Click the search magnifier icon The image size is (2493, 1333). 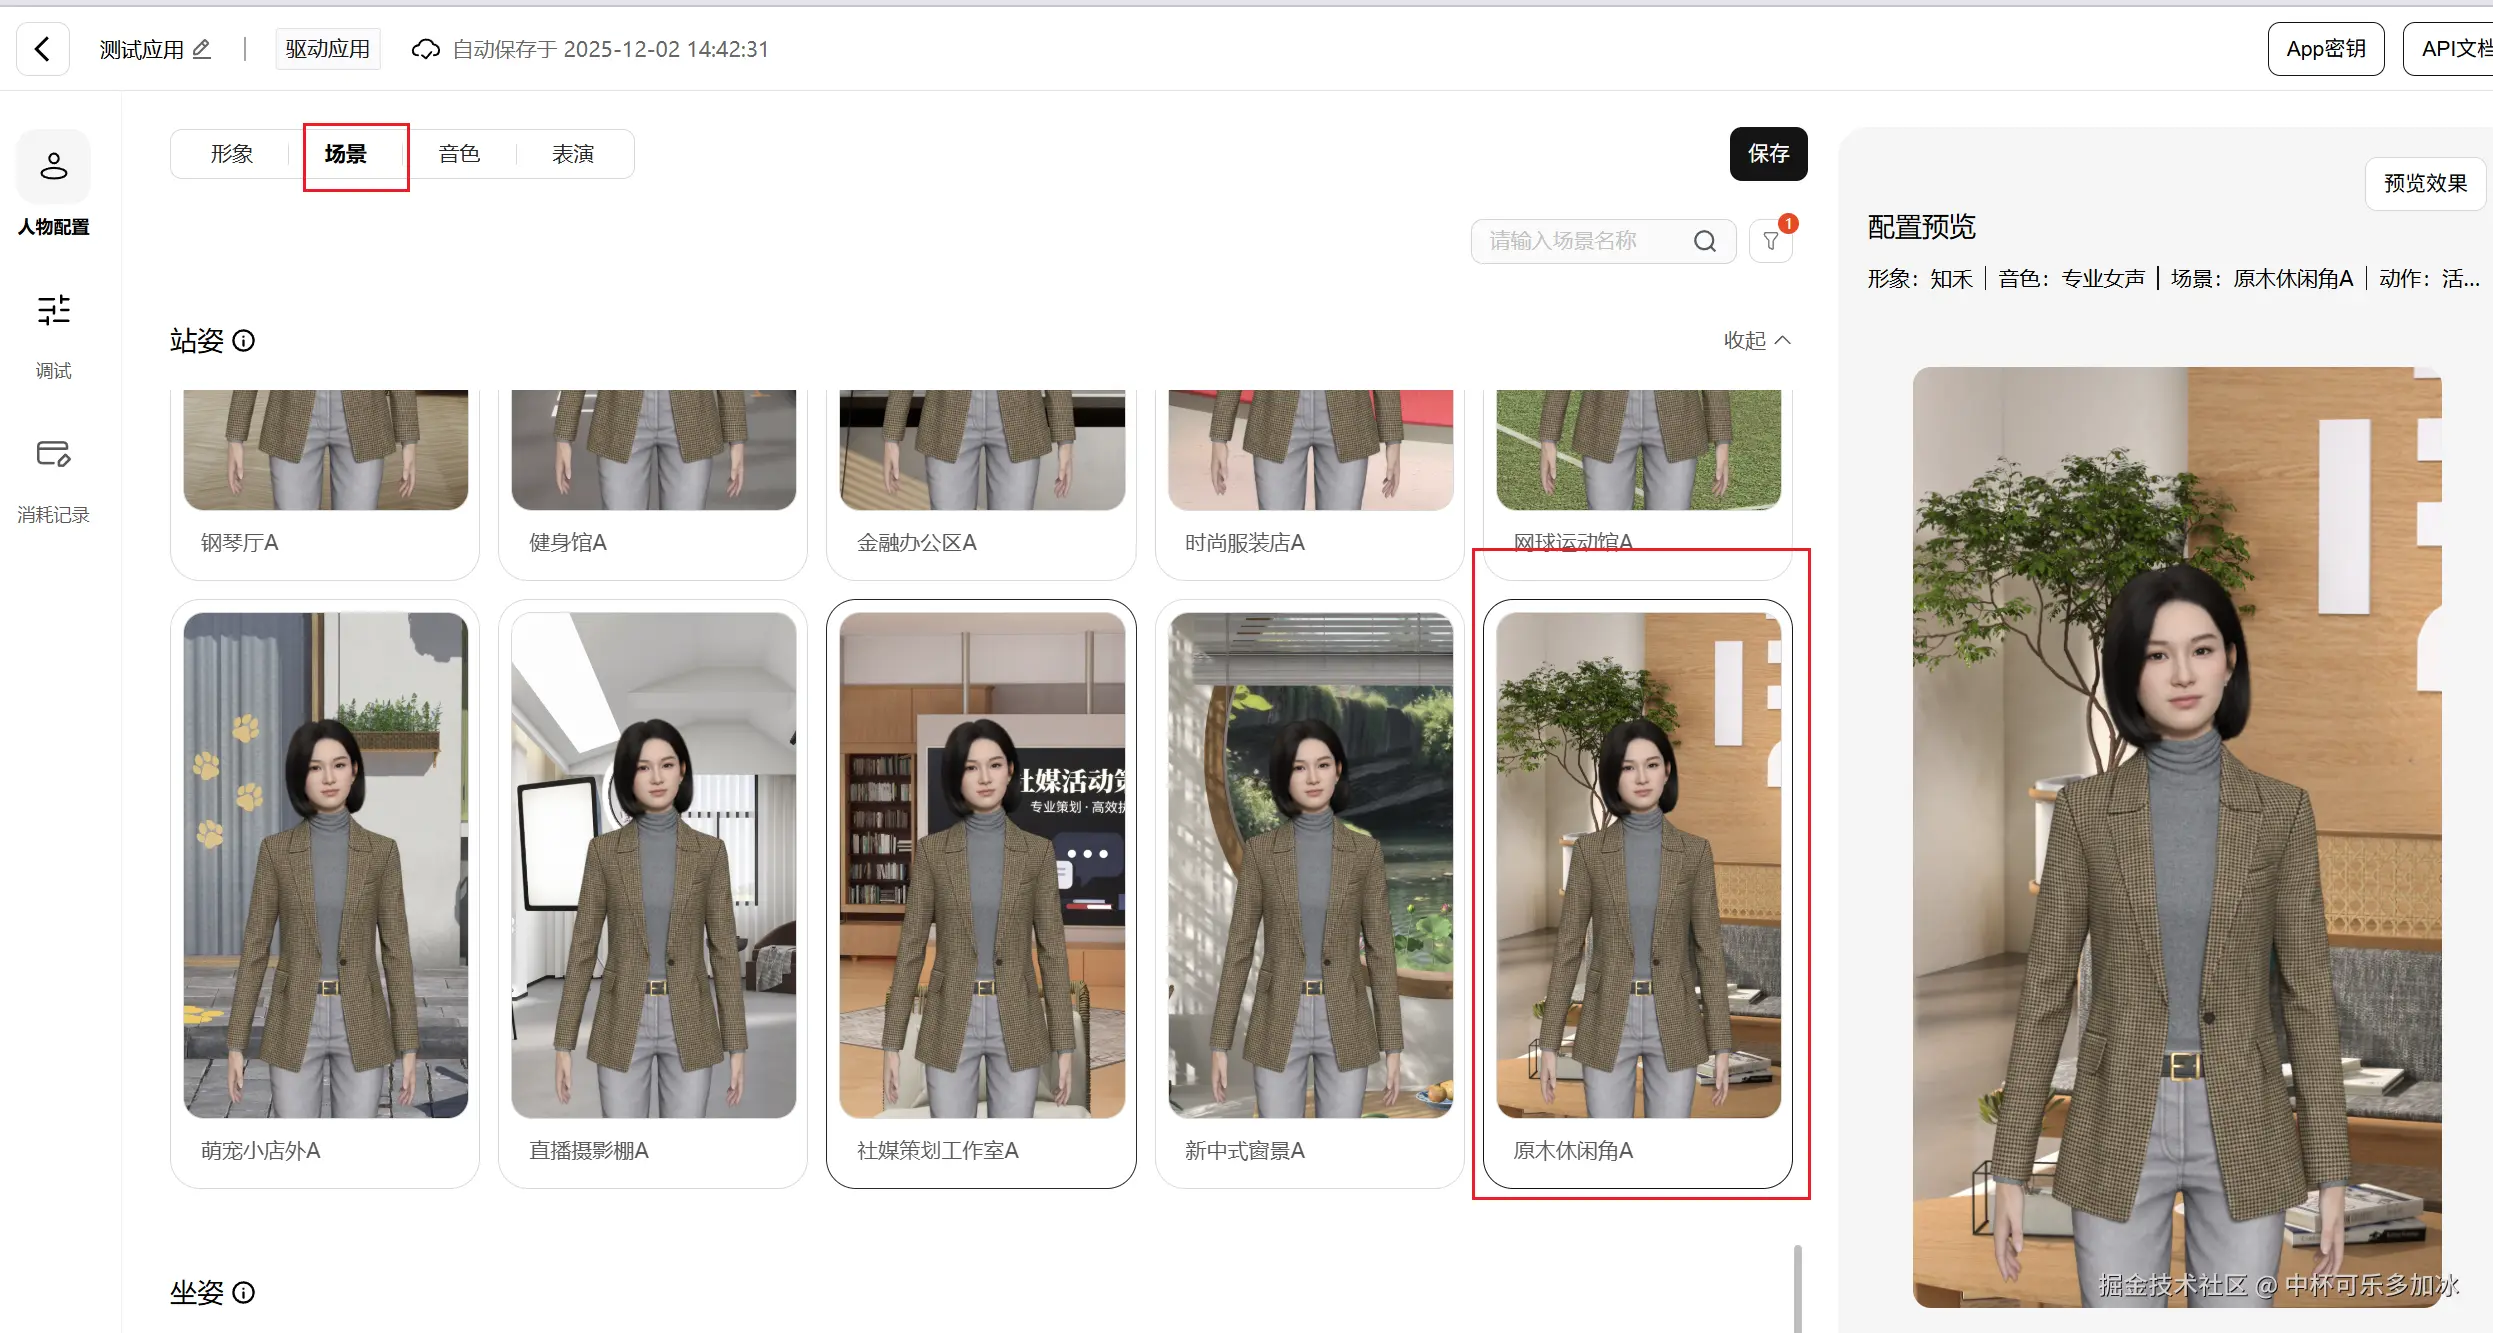click(1705, 241)
